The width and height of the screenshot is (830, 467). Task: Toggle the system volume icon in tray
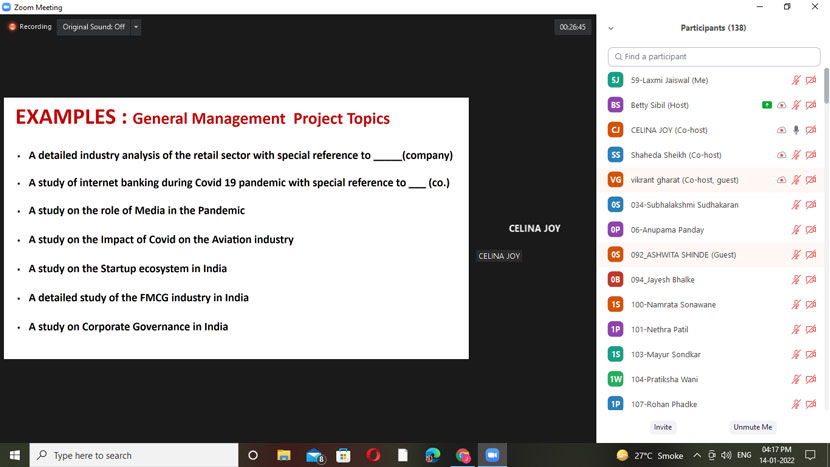tap(725, 455)
